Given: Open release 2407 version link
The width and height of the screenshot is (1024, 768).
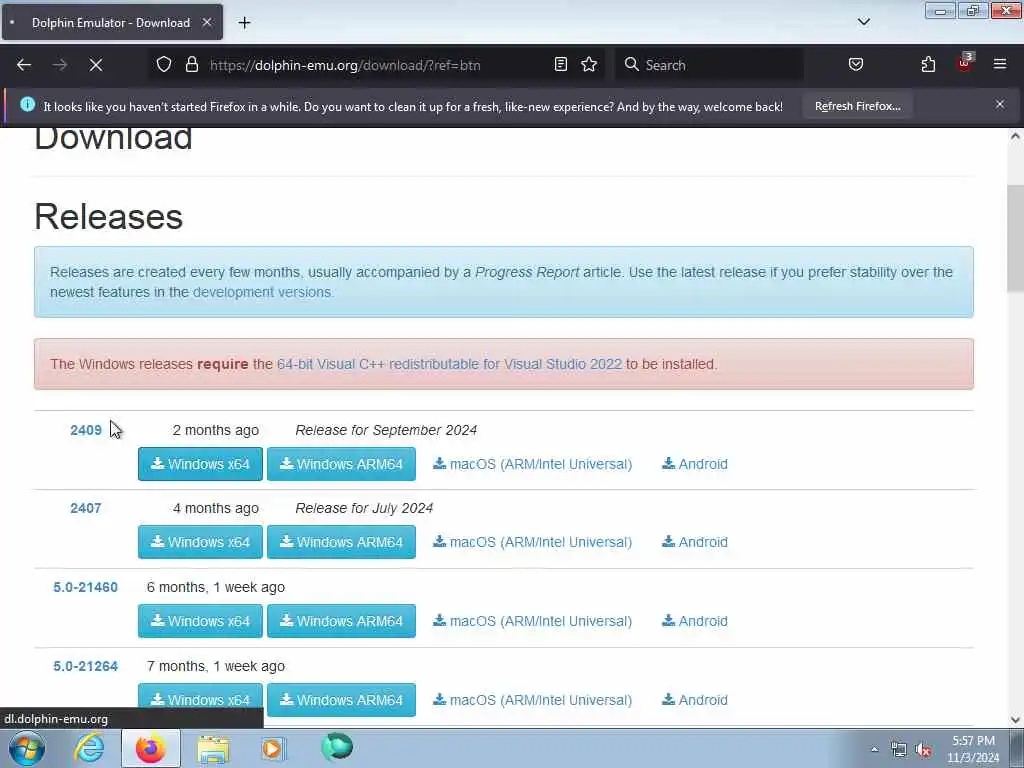Looking at the screenshot, I should point(86,508).
